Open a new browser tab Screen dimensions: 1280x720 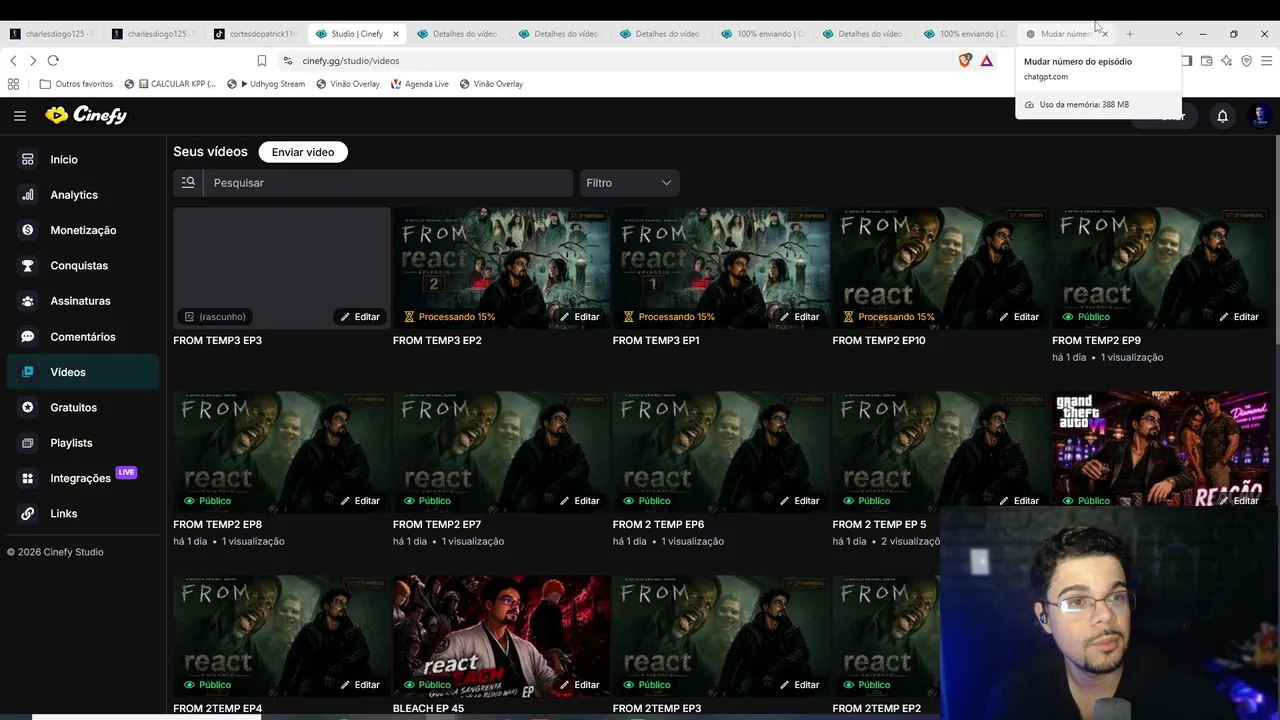click(1130, 34)
